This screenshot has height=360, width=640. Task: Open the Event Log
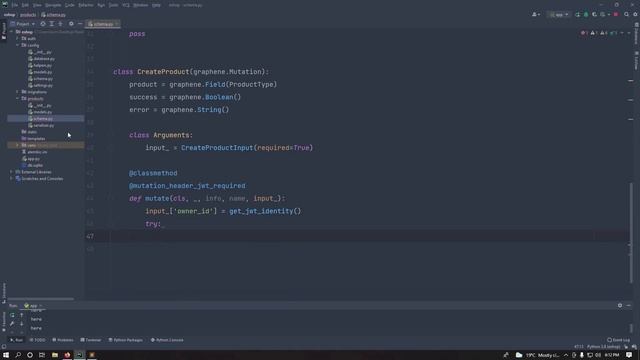pos(618,340)
